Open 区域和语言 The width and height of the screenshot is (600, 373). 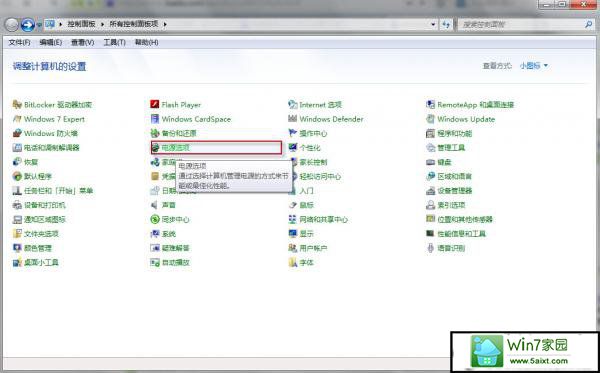(x=449, y=176)
